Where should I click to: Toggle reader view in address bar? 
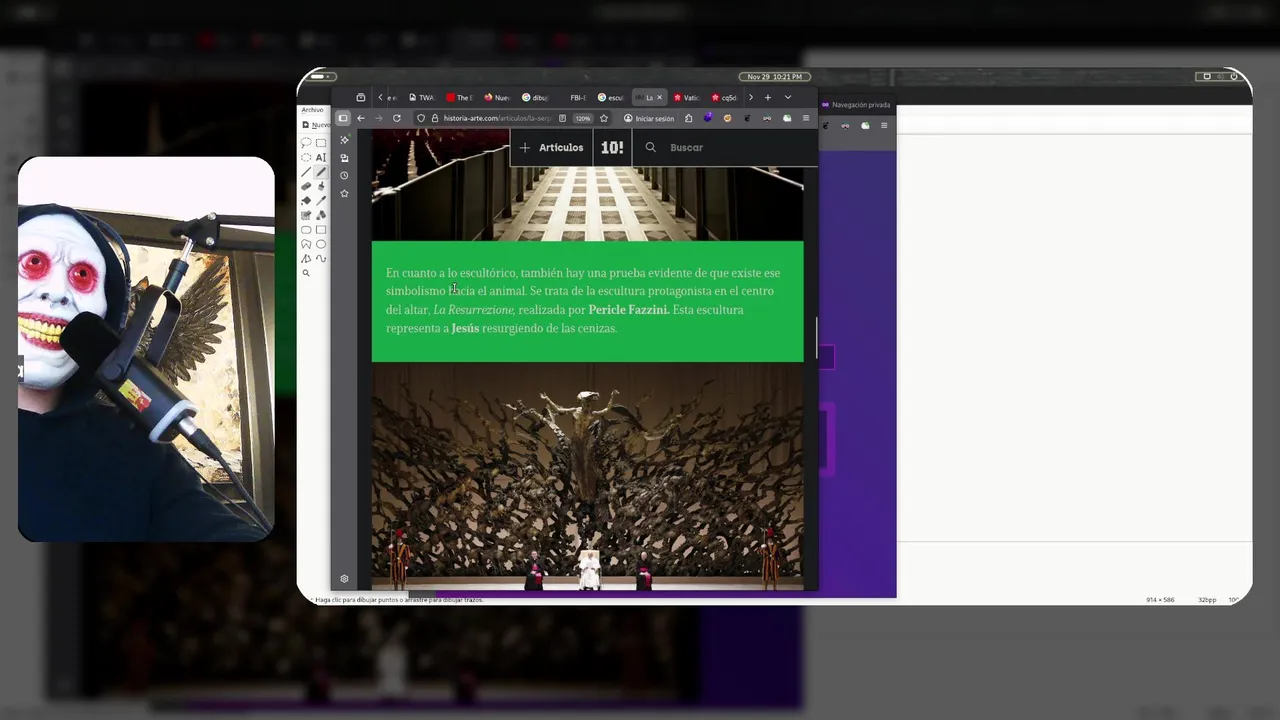(x=563, y=118)
